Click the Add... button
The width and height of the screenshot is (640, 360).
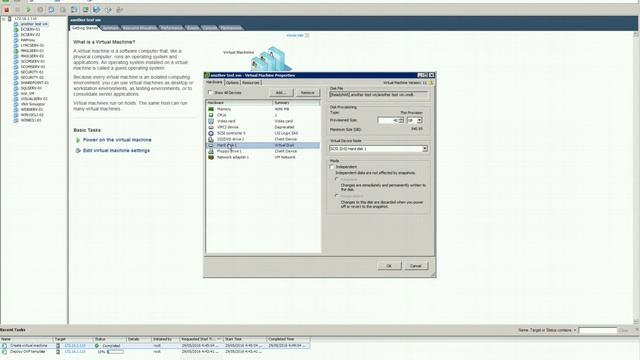coord(280,93)
